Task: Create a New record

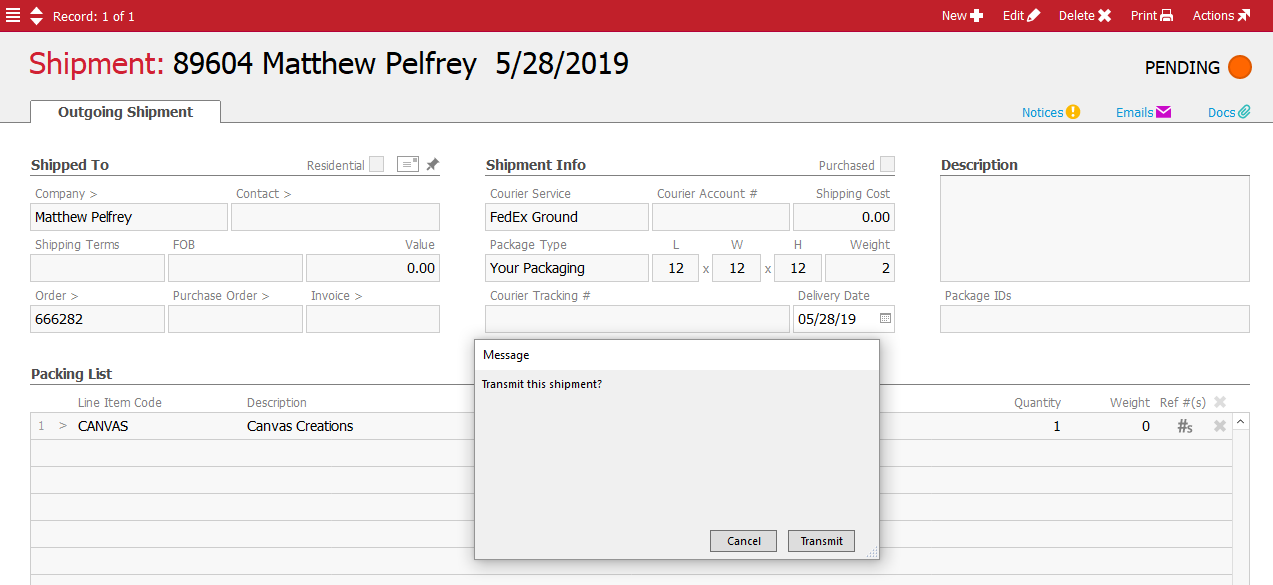Action: pyautogui.click(x=962, y=16)
